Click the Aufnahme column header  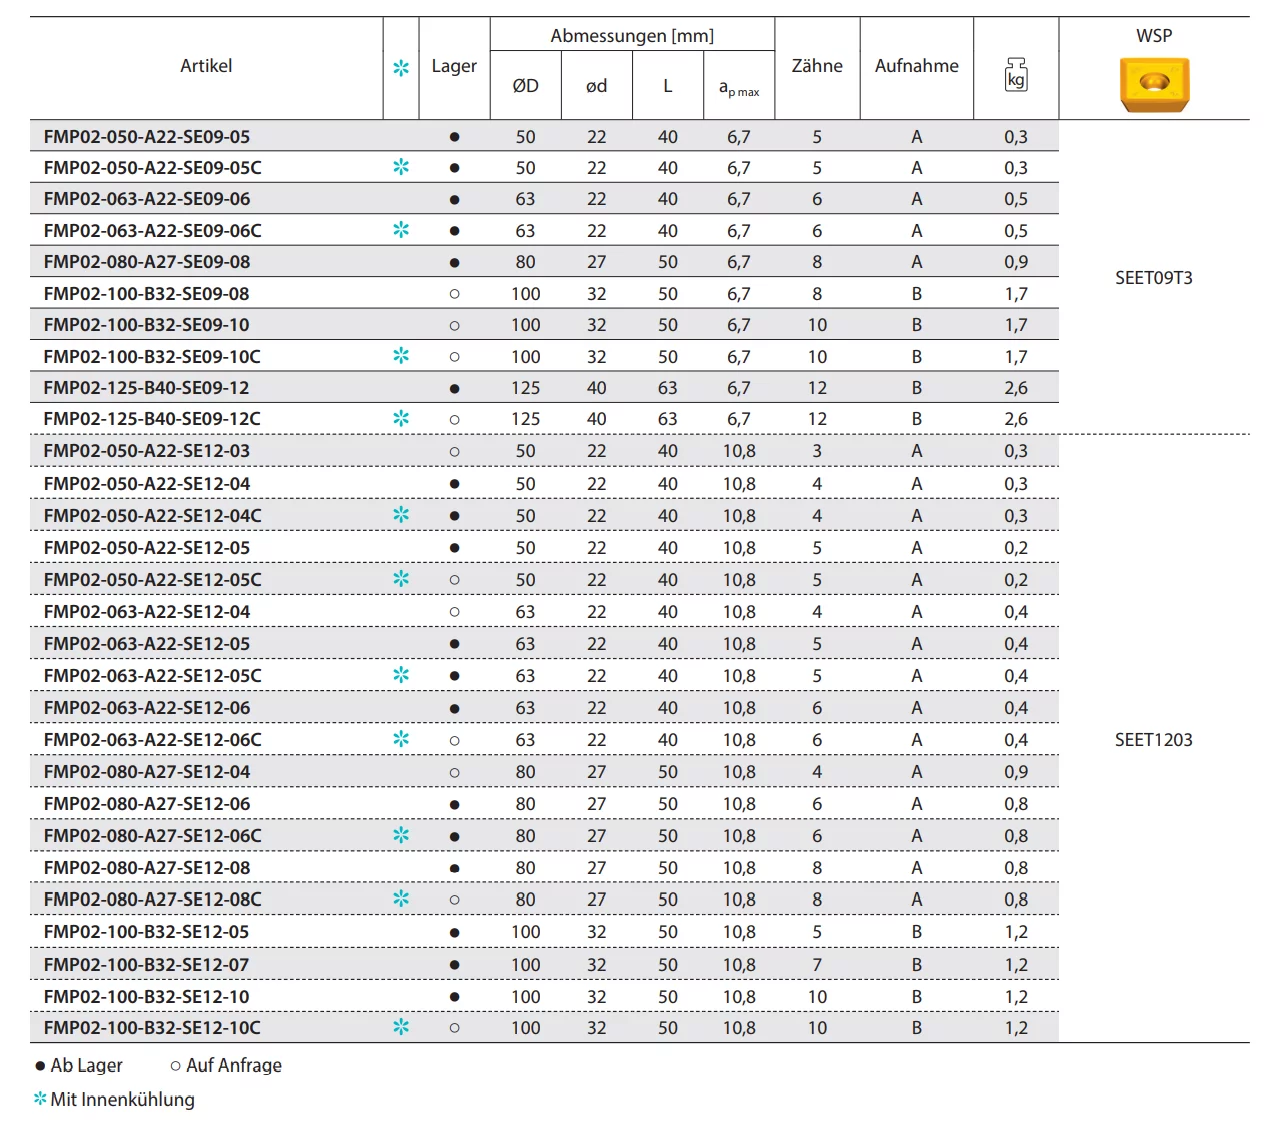point(916,66)
